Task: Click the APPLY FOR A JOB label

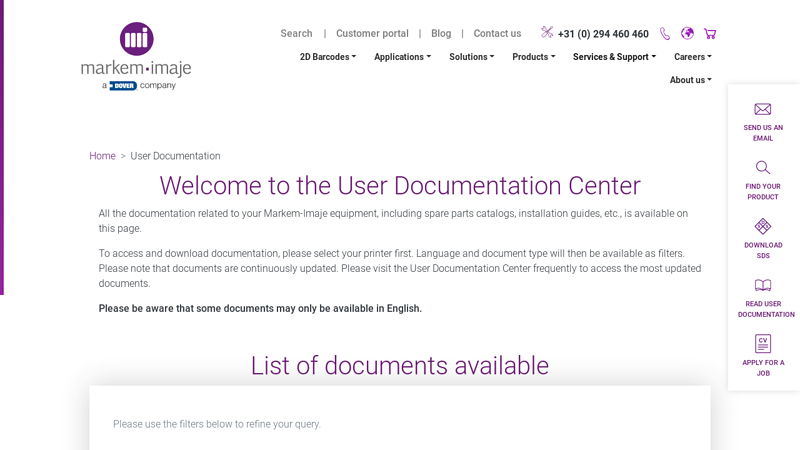Action: tap(763, 367)
